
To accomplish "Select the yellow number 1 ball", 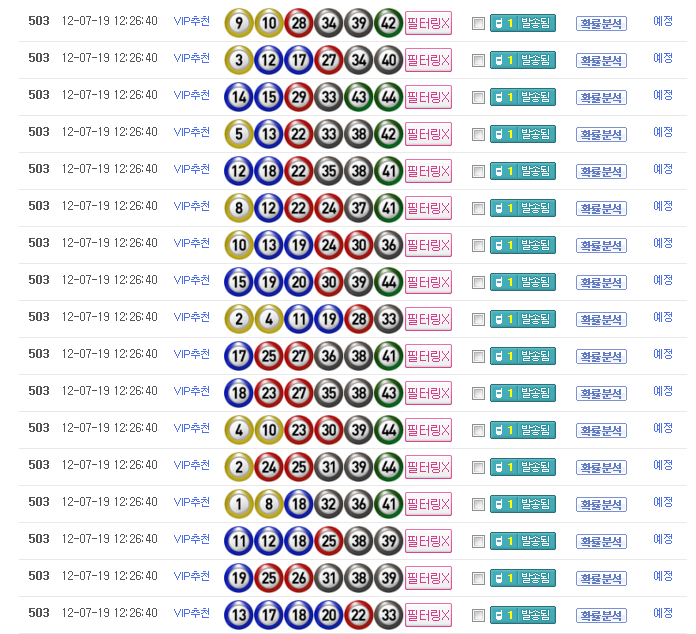I will 239,504.
